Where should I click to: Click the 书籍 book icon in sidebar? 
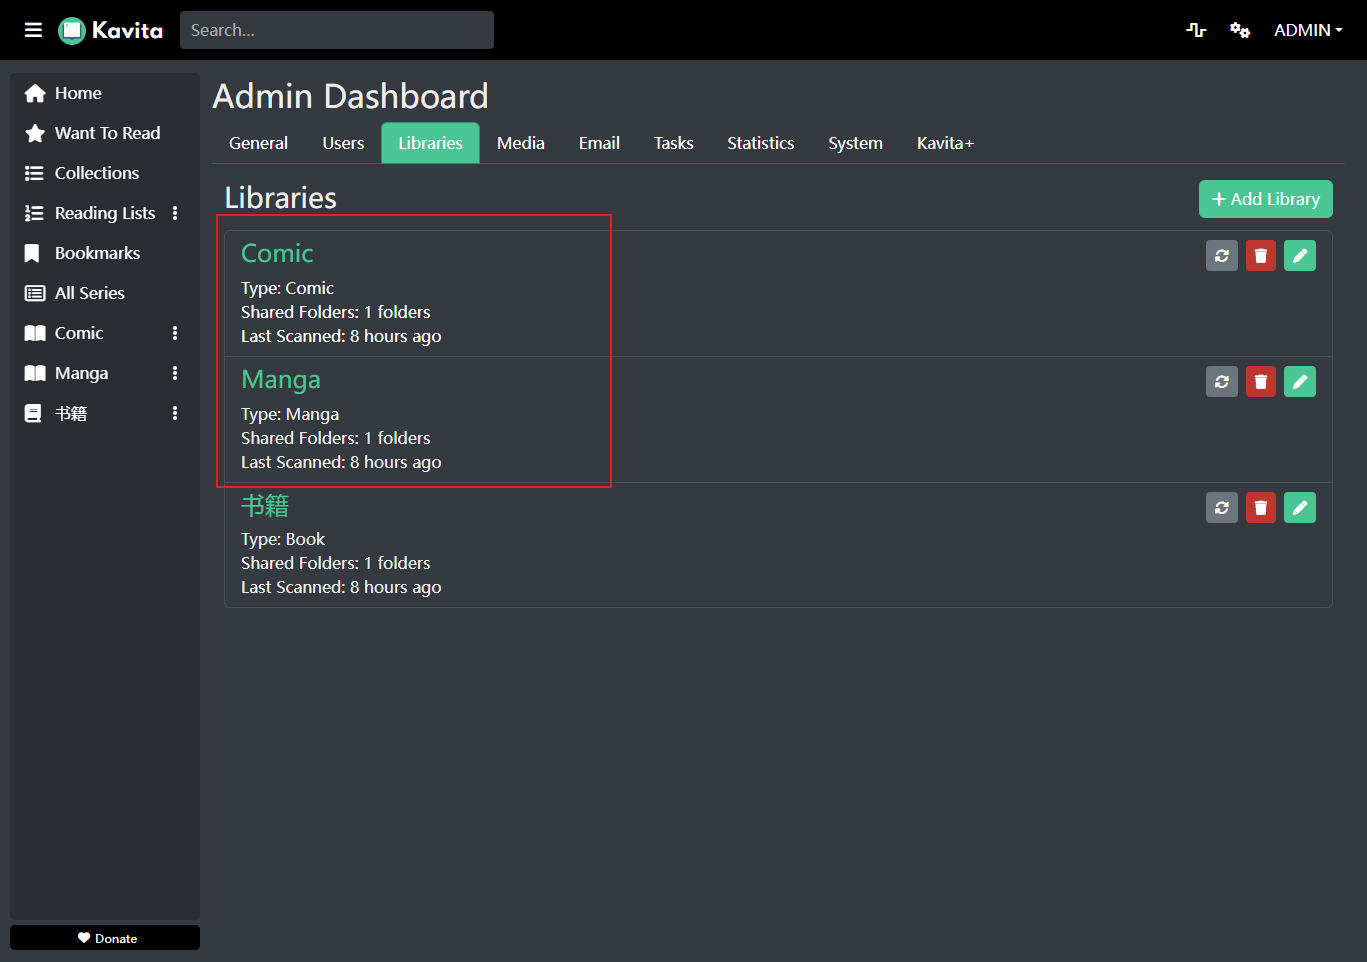(x=33, y=413)
